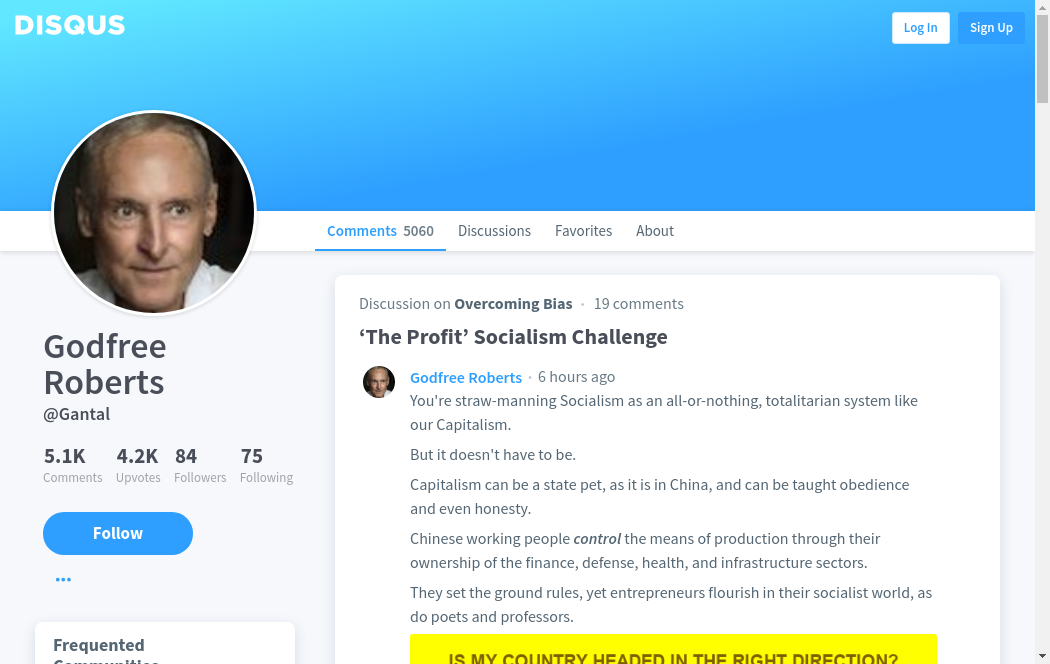This screenshot has height=664, width=1050.
Task: Open the three-dot more options menu
Action: 63,580
